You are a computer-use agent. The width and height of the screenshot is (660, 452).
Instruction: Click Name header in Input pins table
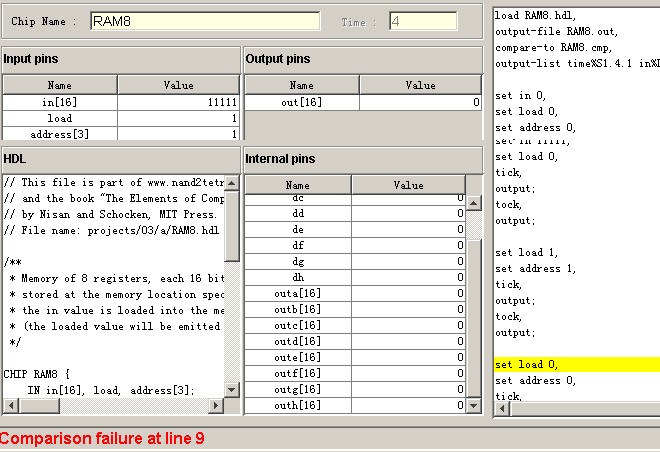[60, 85]
